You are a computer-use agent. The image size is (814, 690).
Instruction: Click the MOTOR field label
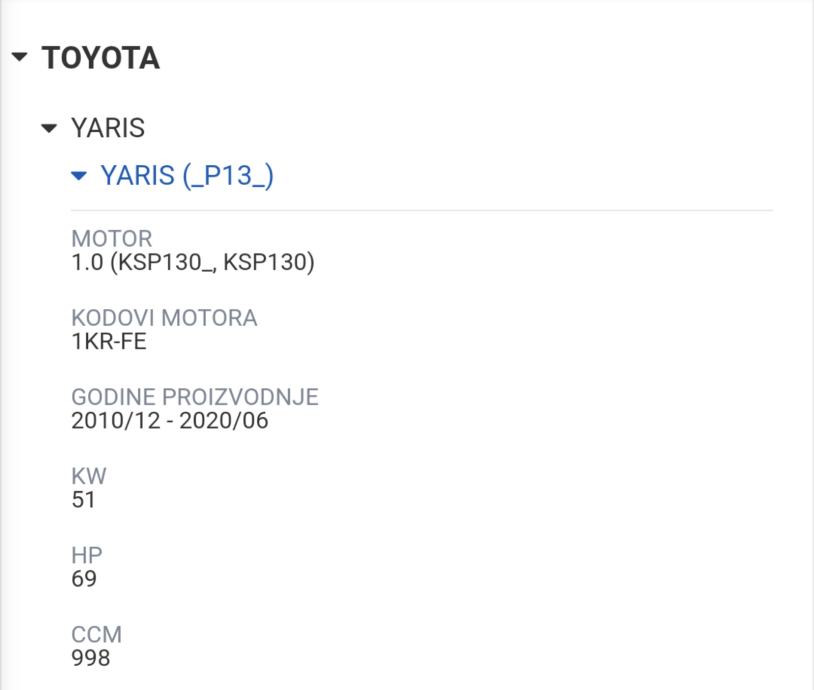pyautogui.click(x=112, y=240)
